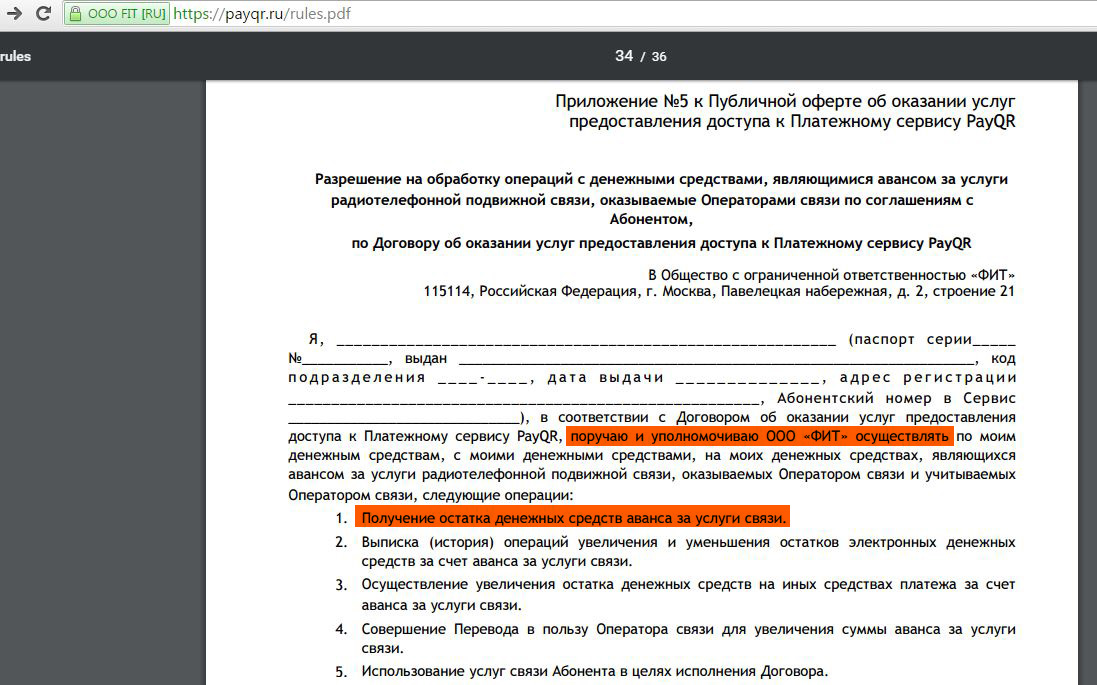Click list item 5 "Использование услуг связи Абонента"
This screenshot has width=1097, height=685.
pyautogui.click(x=594, y=672)
